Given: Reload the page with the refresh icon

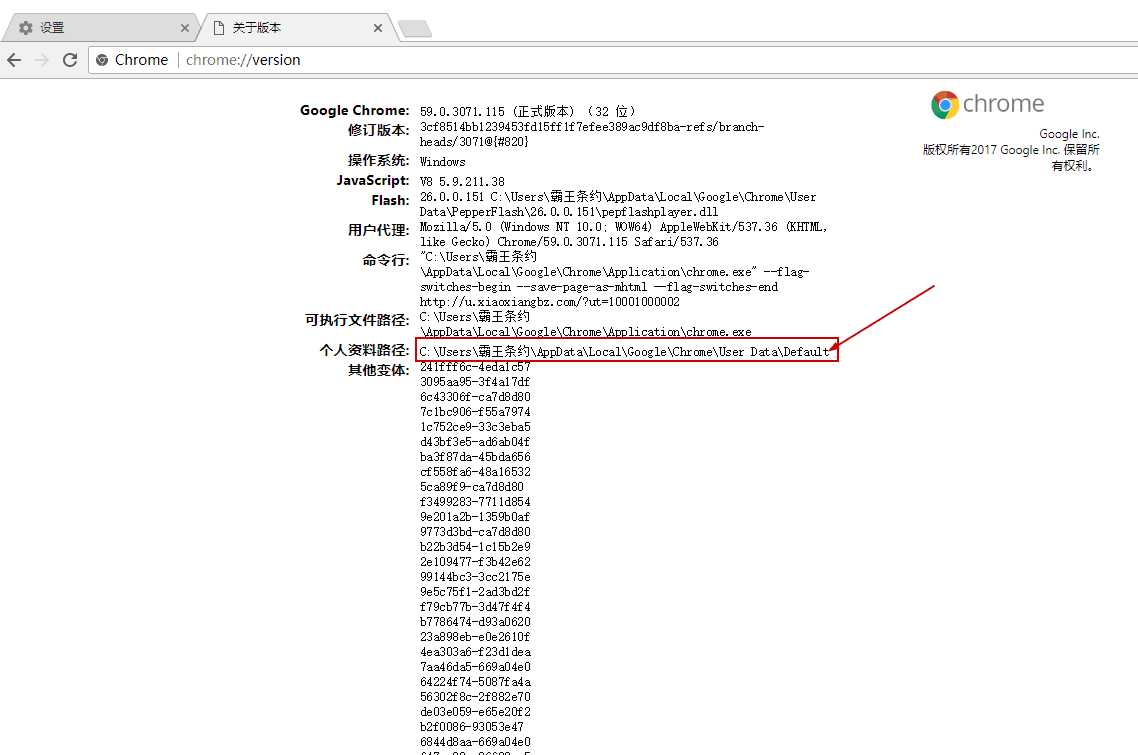Looking at the screenshot, I should (x=70, y=60).
